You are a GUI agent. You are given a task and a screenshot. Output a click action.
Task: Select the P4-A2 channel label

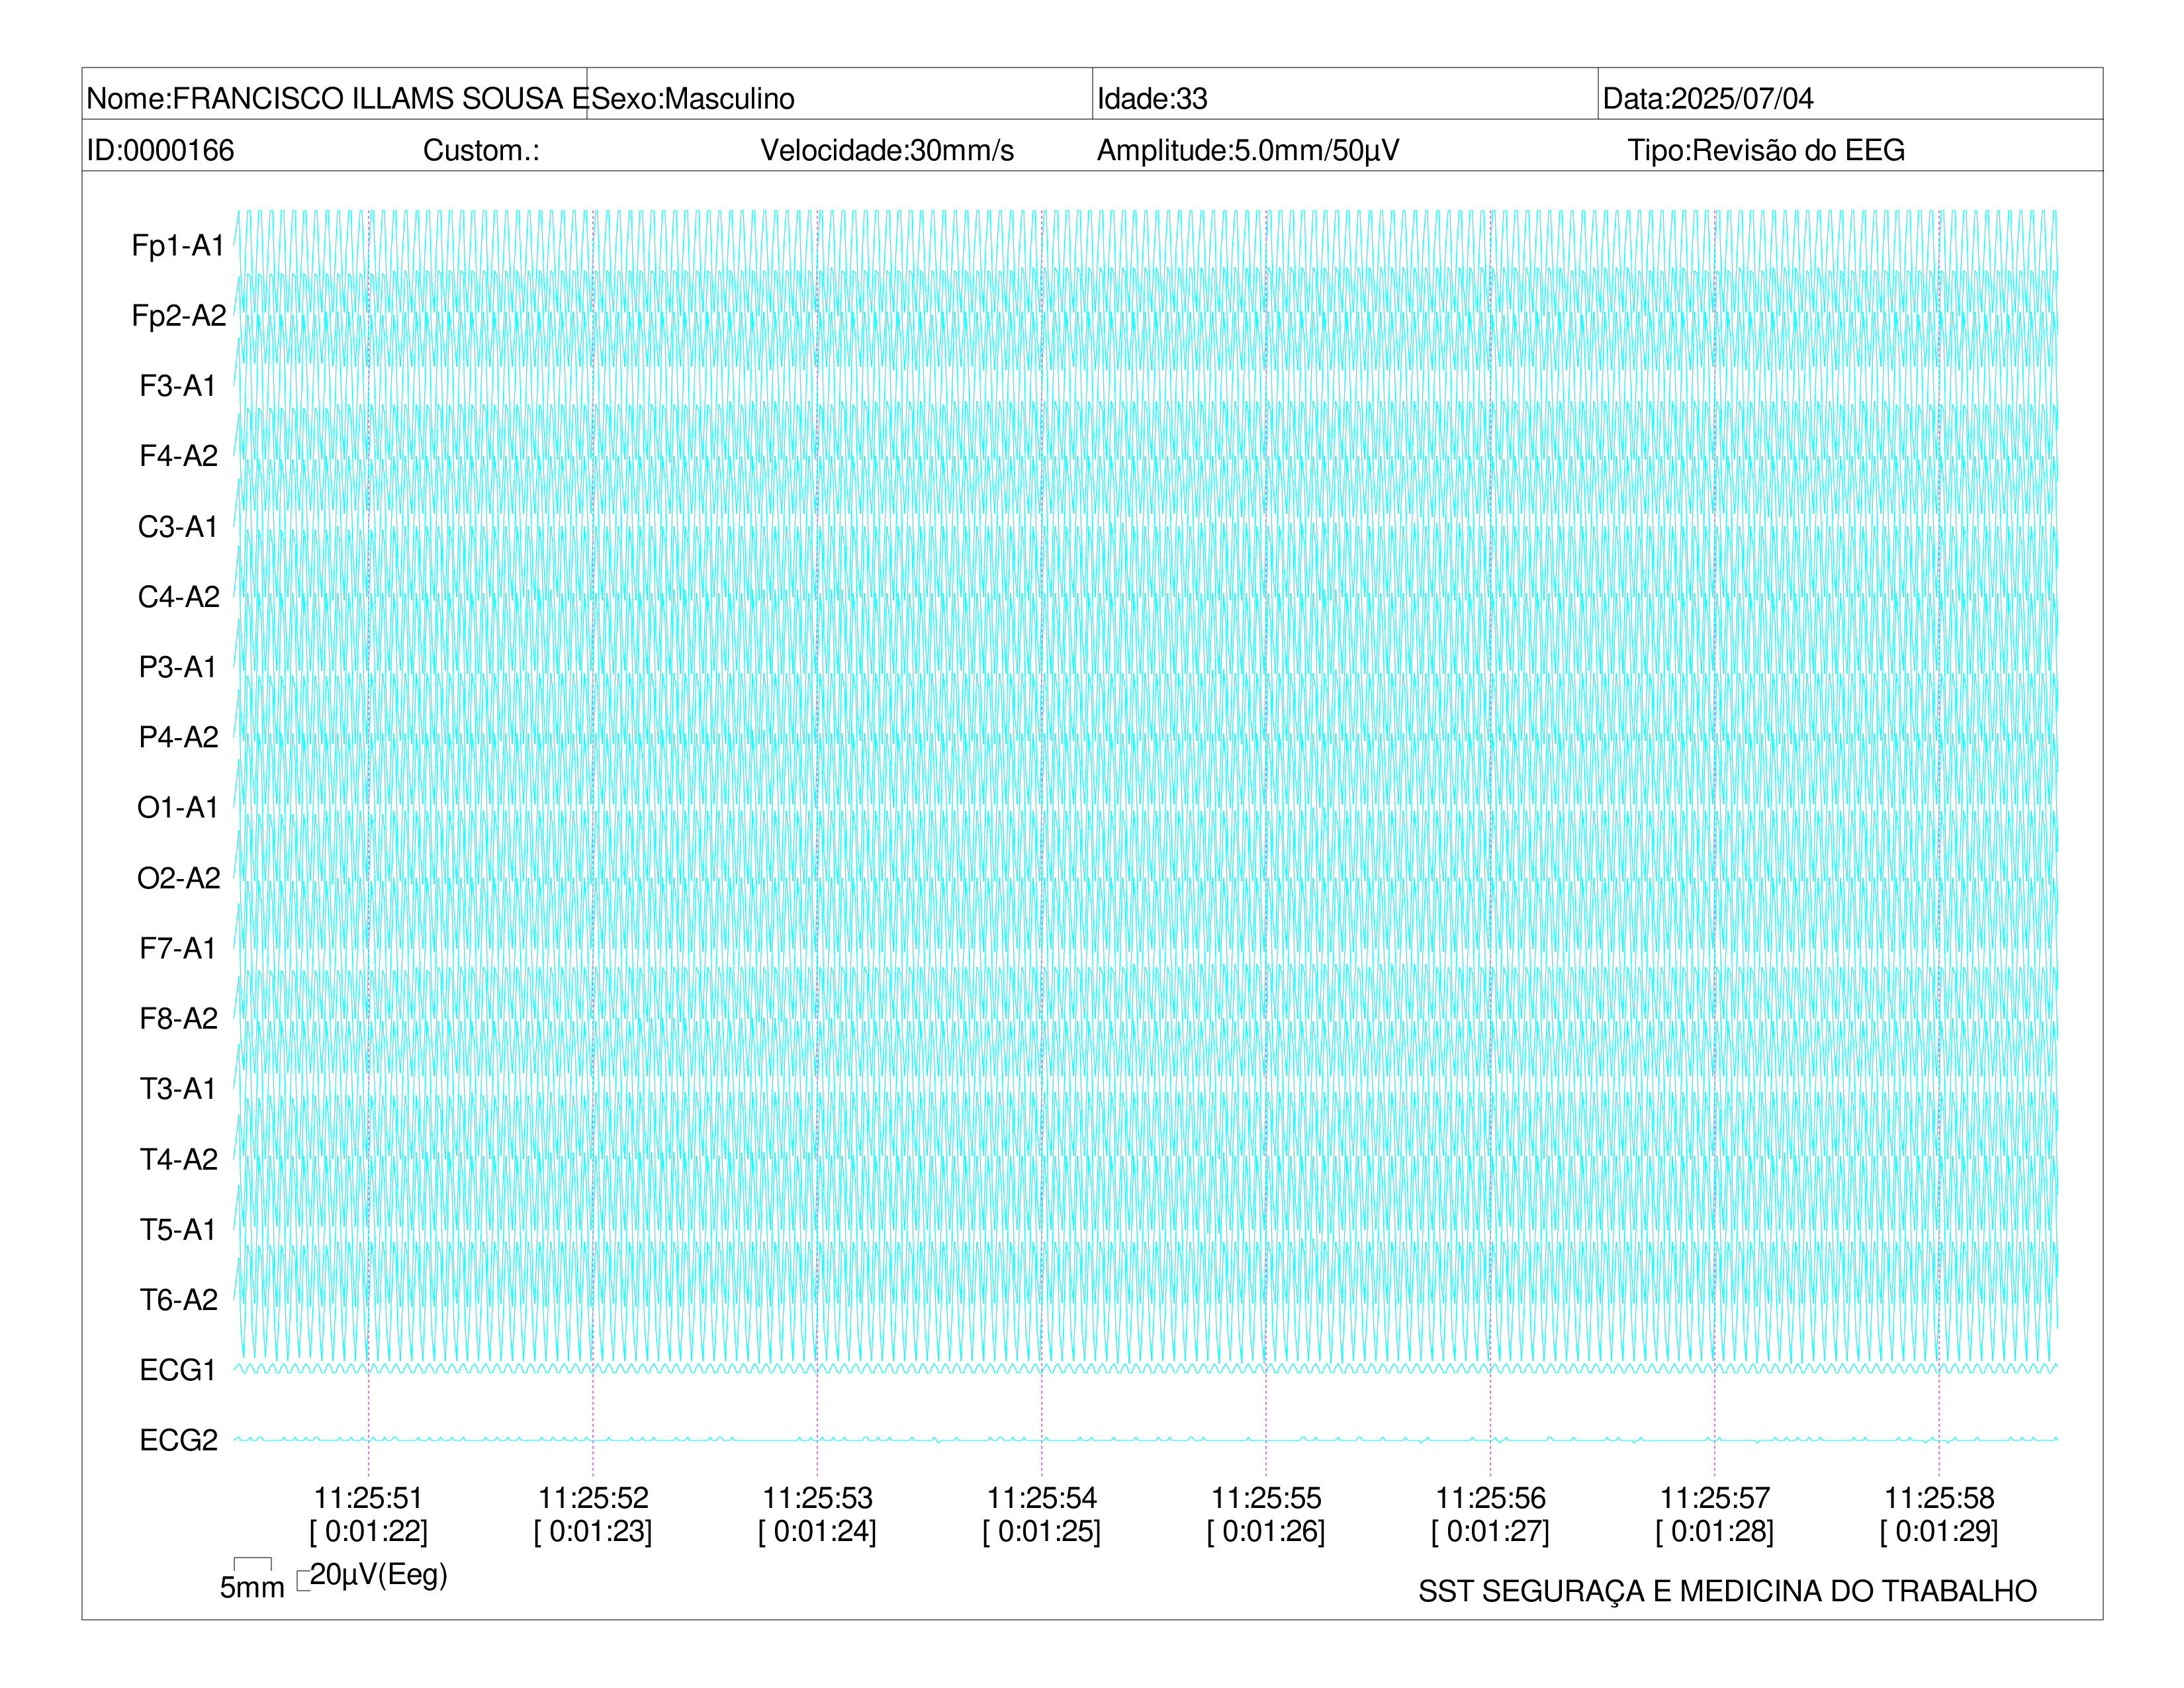179,737
